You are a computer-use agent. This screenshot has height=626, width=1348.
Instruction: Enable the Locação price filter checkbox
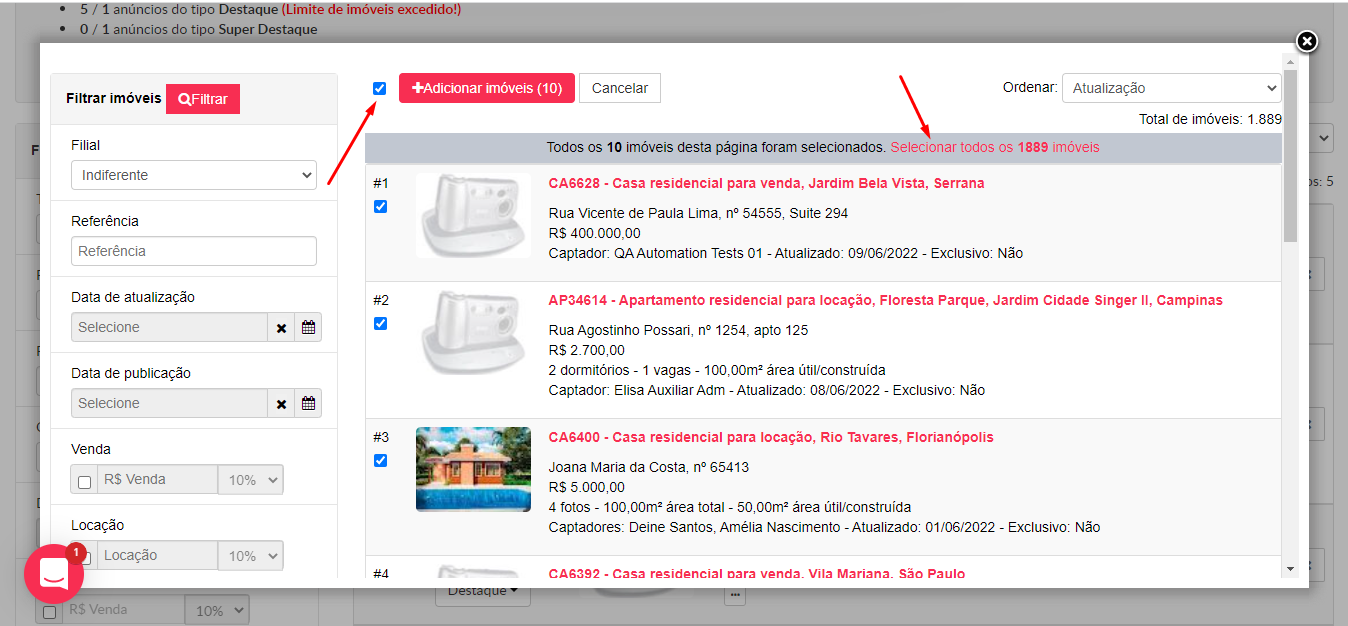[84, 557]
